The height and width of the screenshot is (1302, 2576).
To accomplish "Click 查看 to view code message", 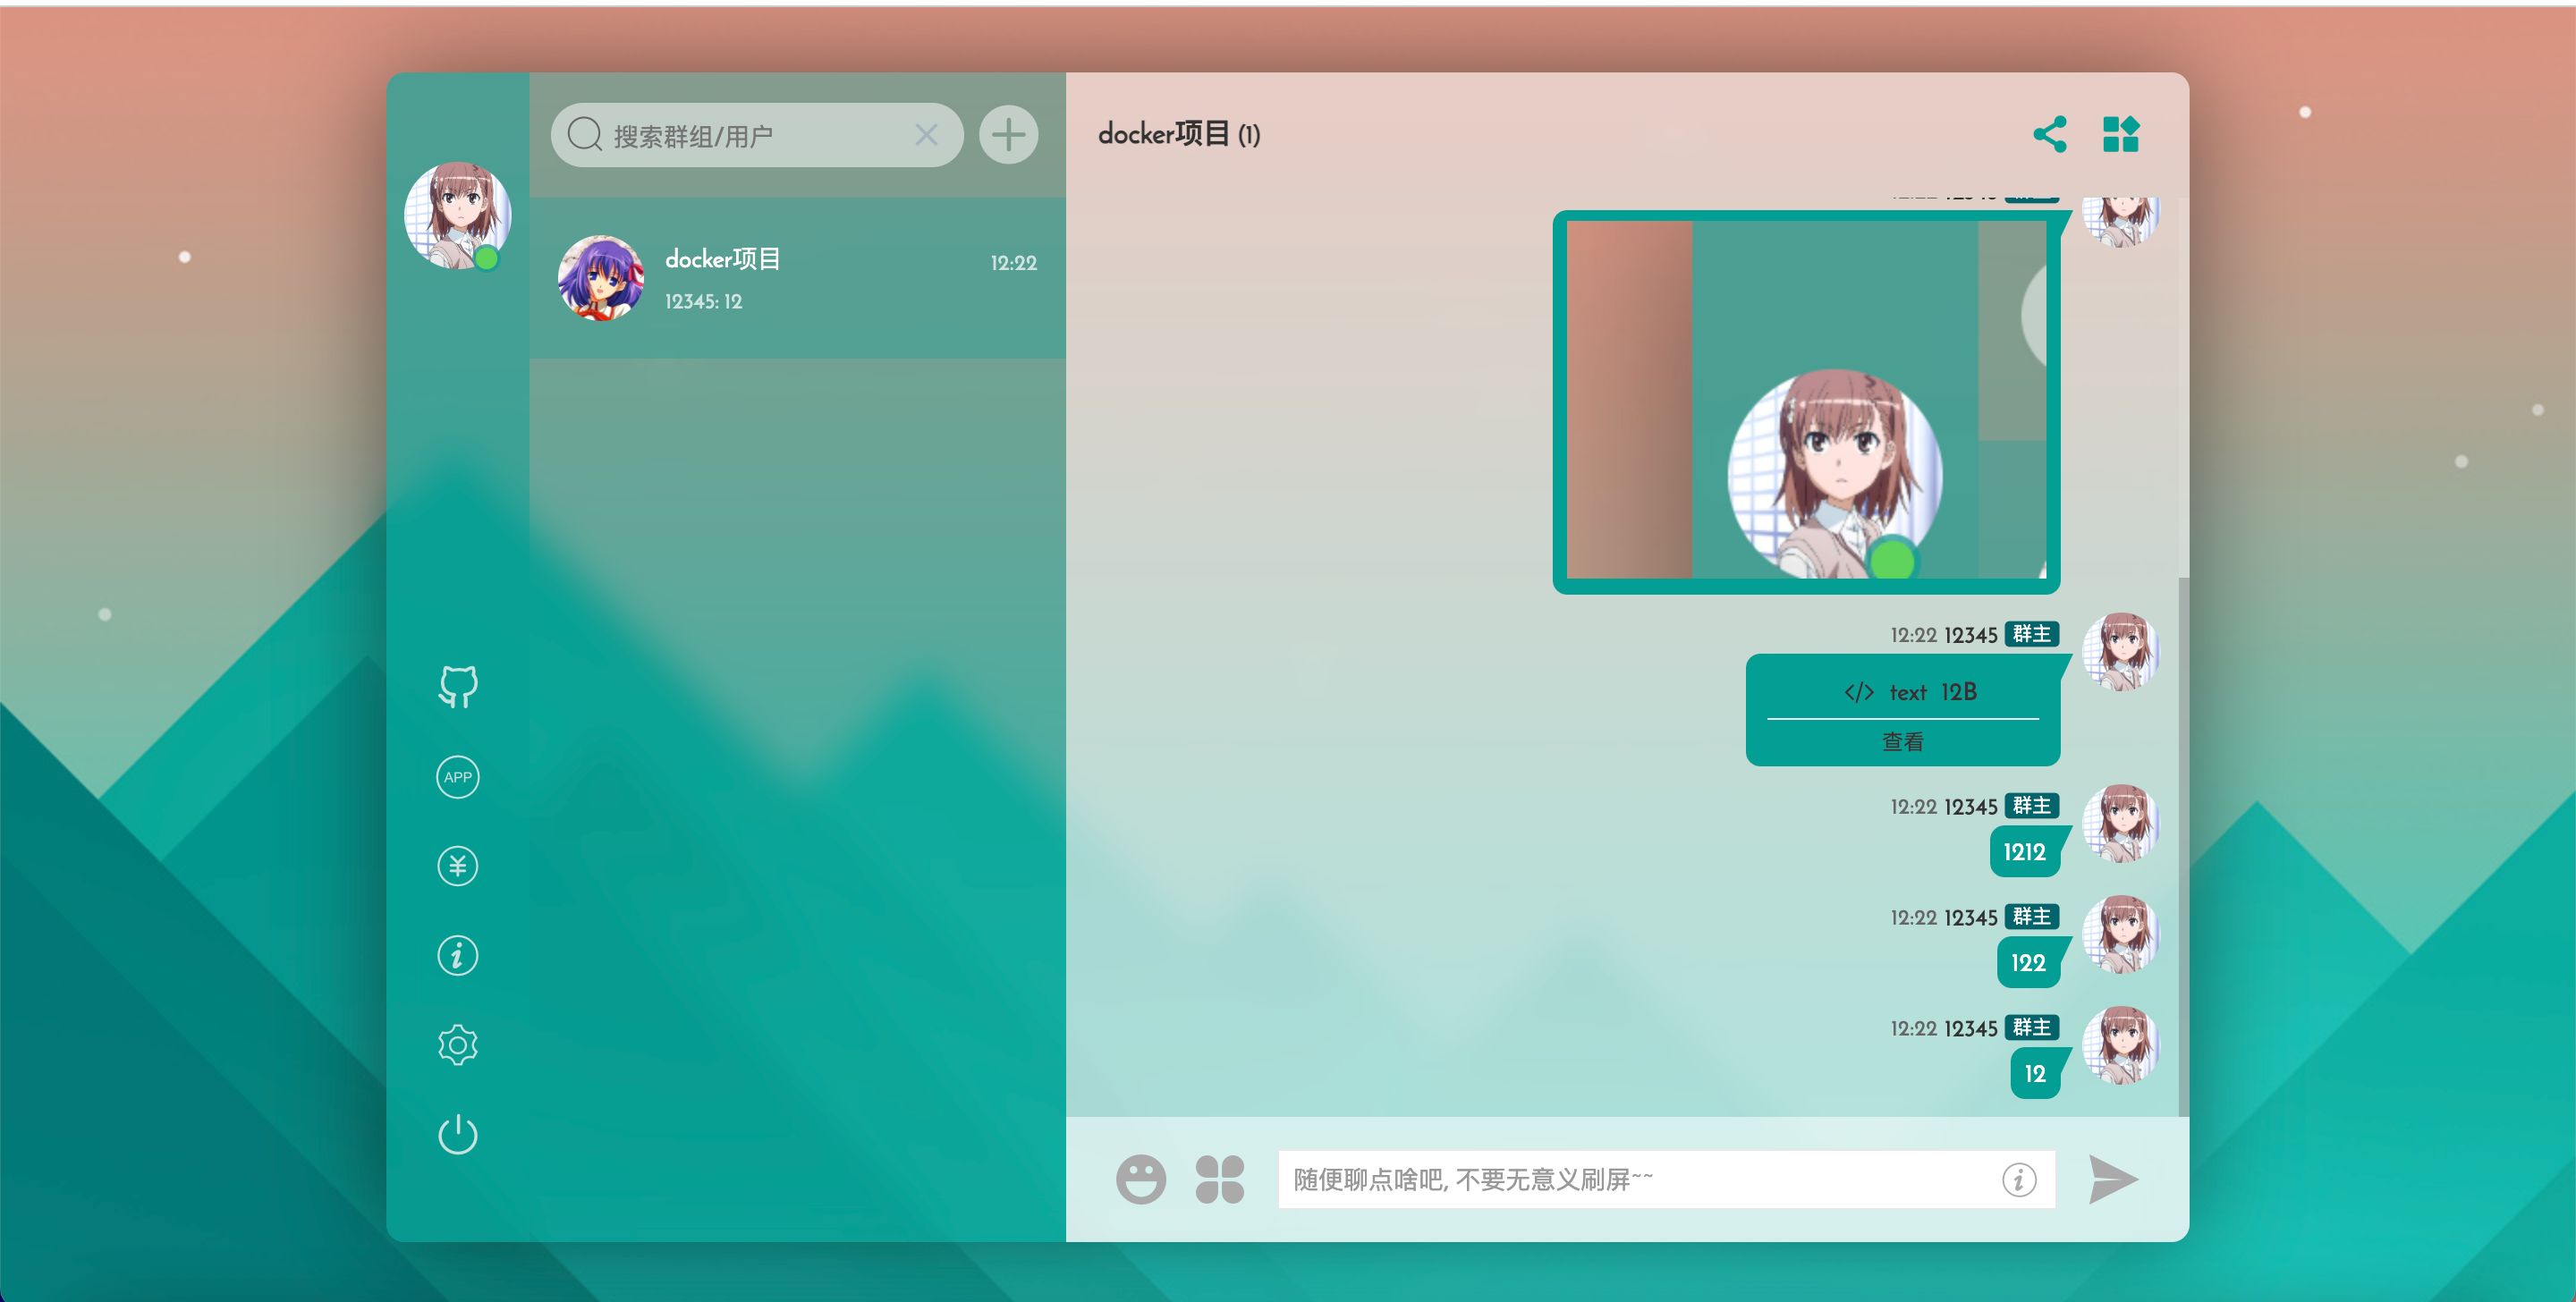I will click(x=1902, y=742).
